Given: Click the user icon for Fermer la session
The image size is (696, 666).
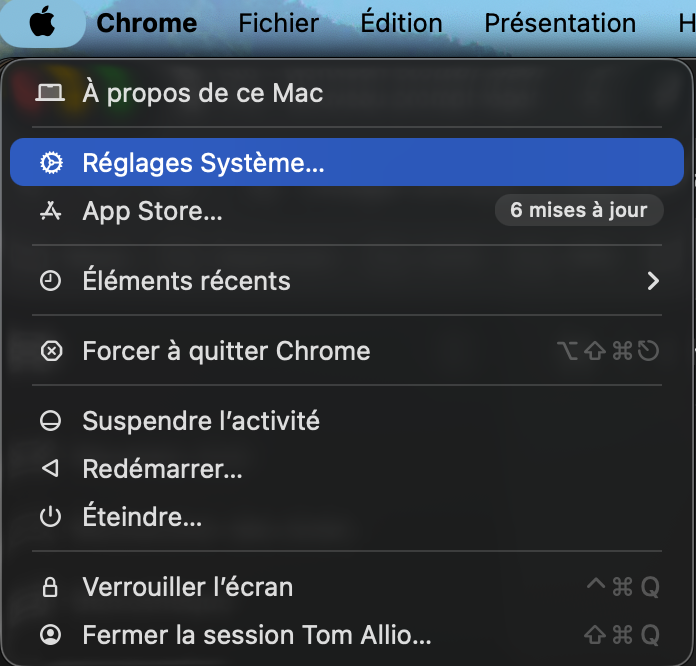Looking at the screenshot, I should click(50, 635).
